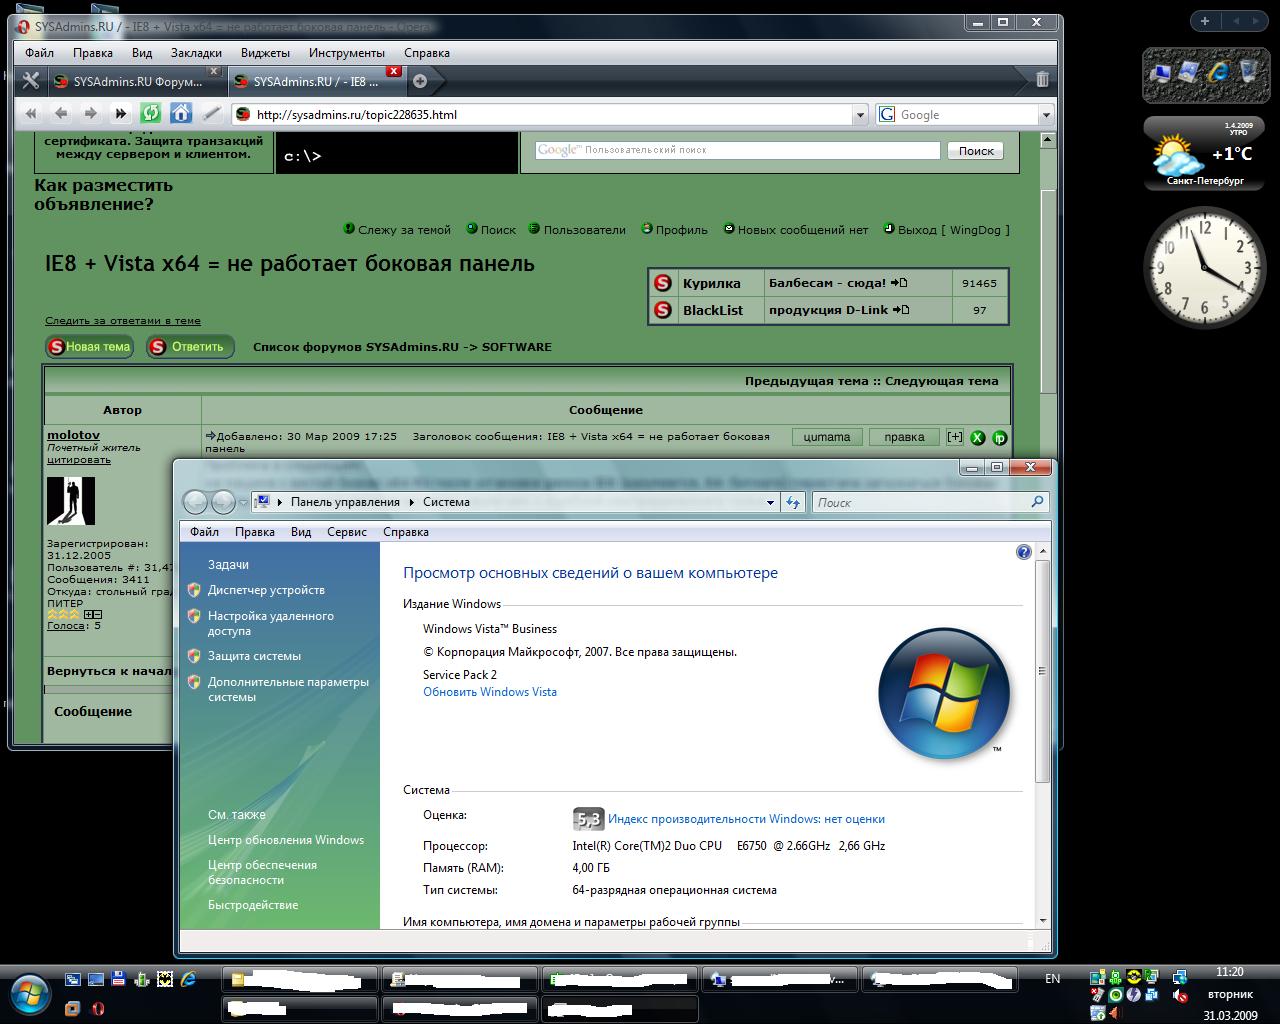Click the help question mark in the System window

1023,552
